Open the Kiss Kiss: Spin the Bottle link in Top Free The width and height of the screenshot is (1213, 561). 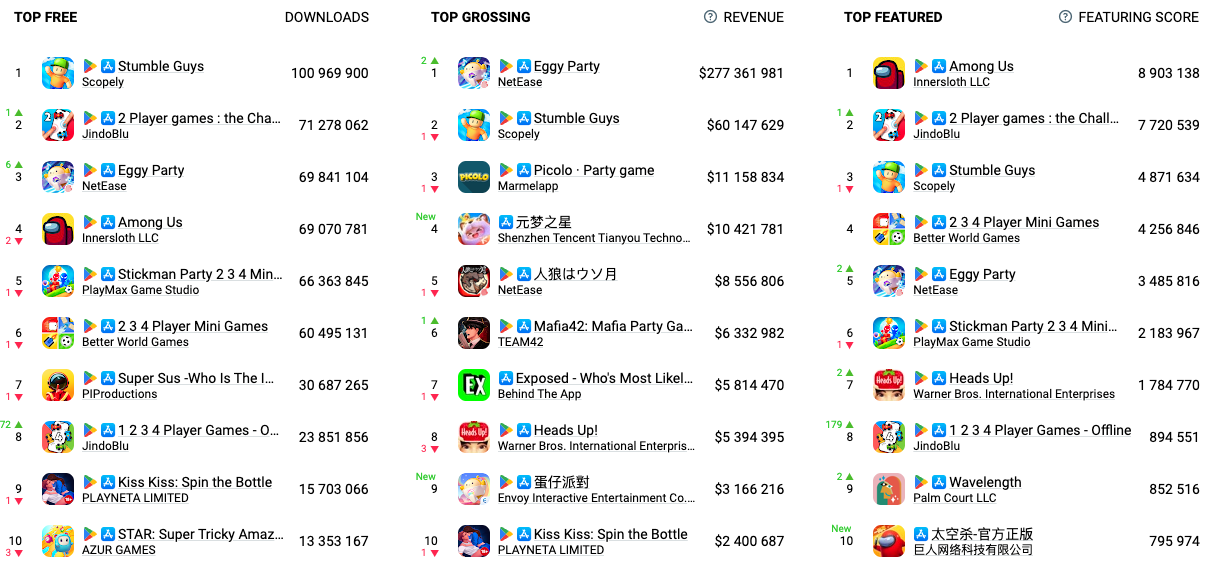point(195,482)
